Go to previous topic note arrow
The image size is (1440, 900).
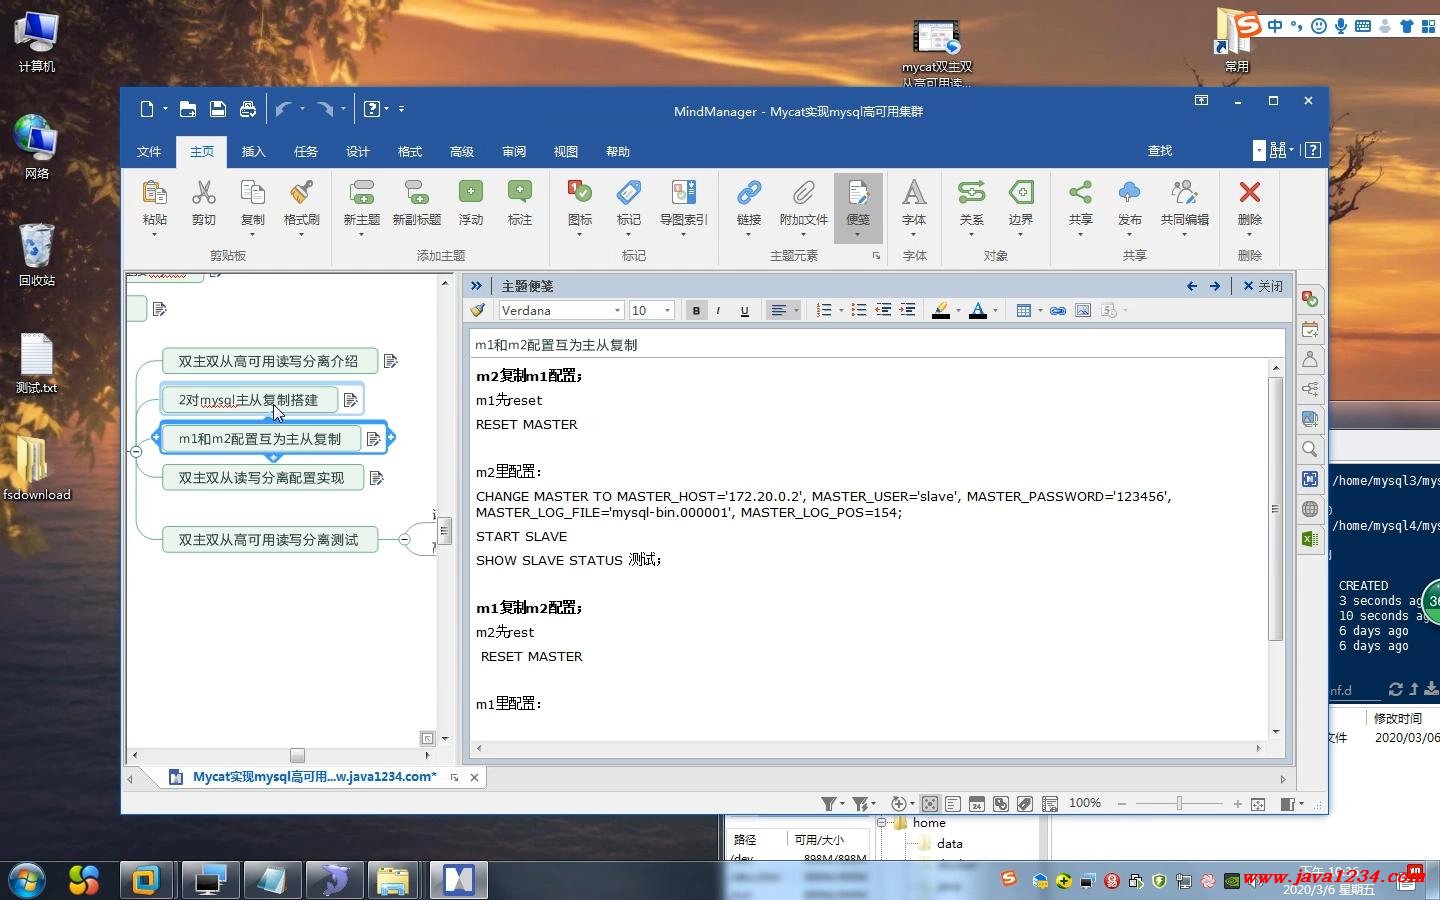point(1192,286)
